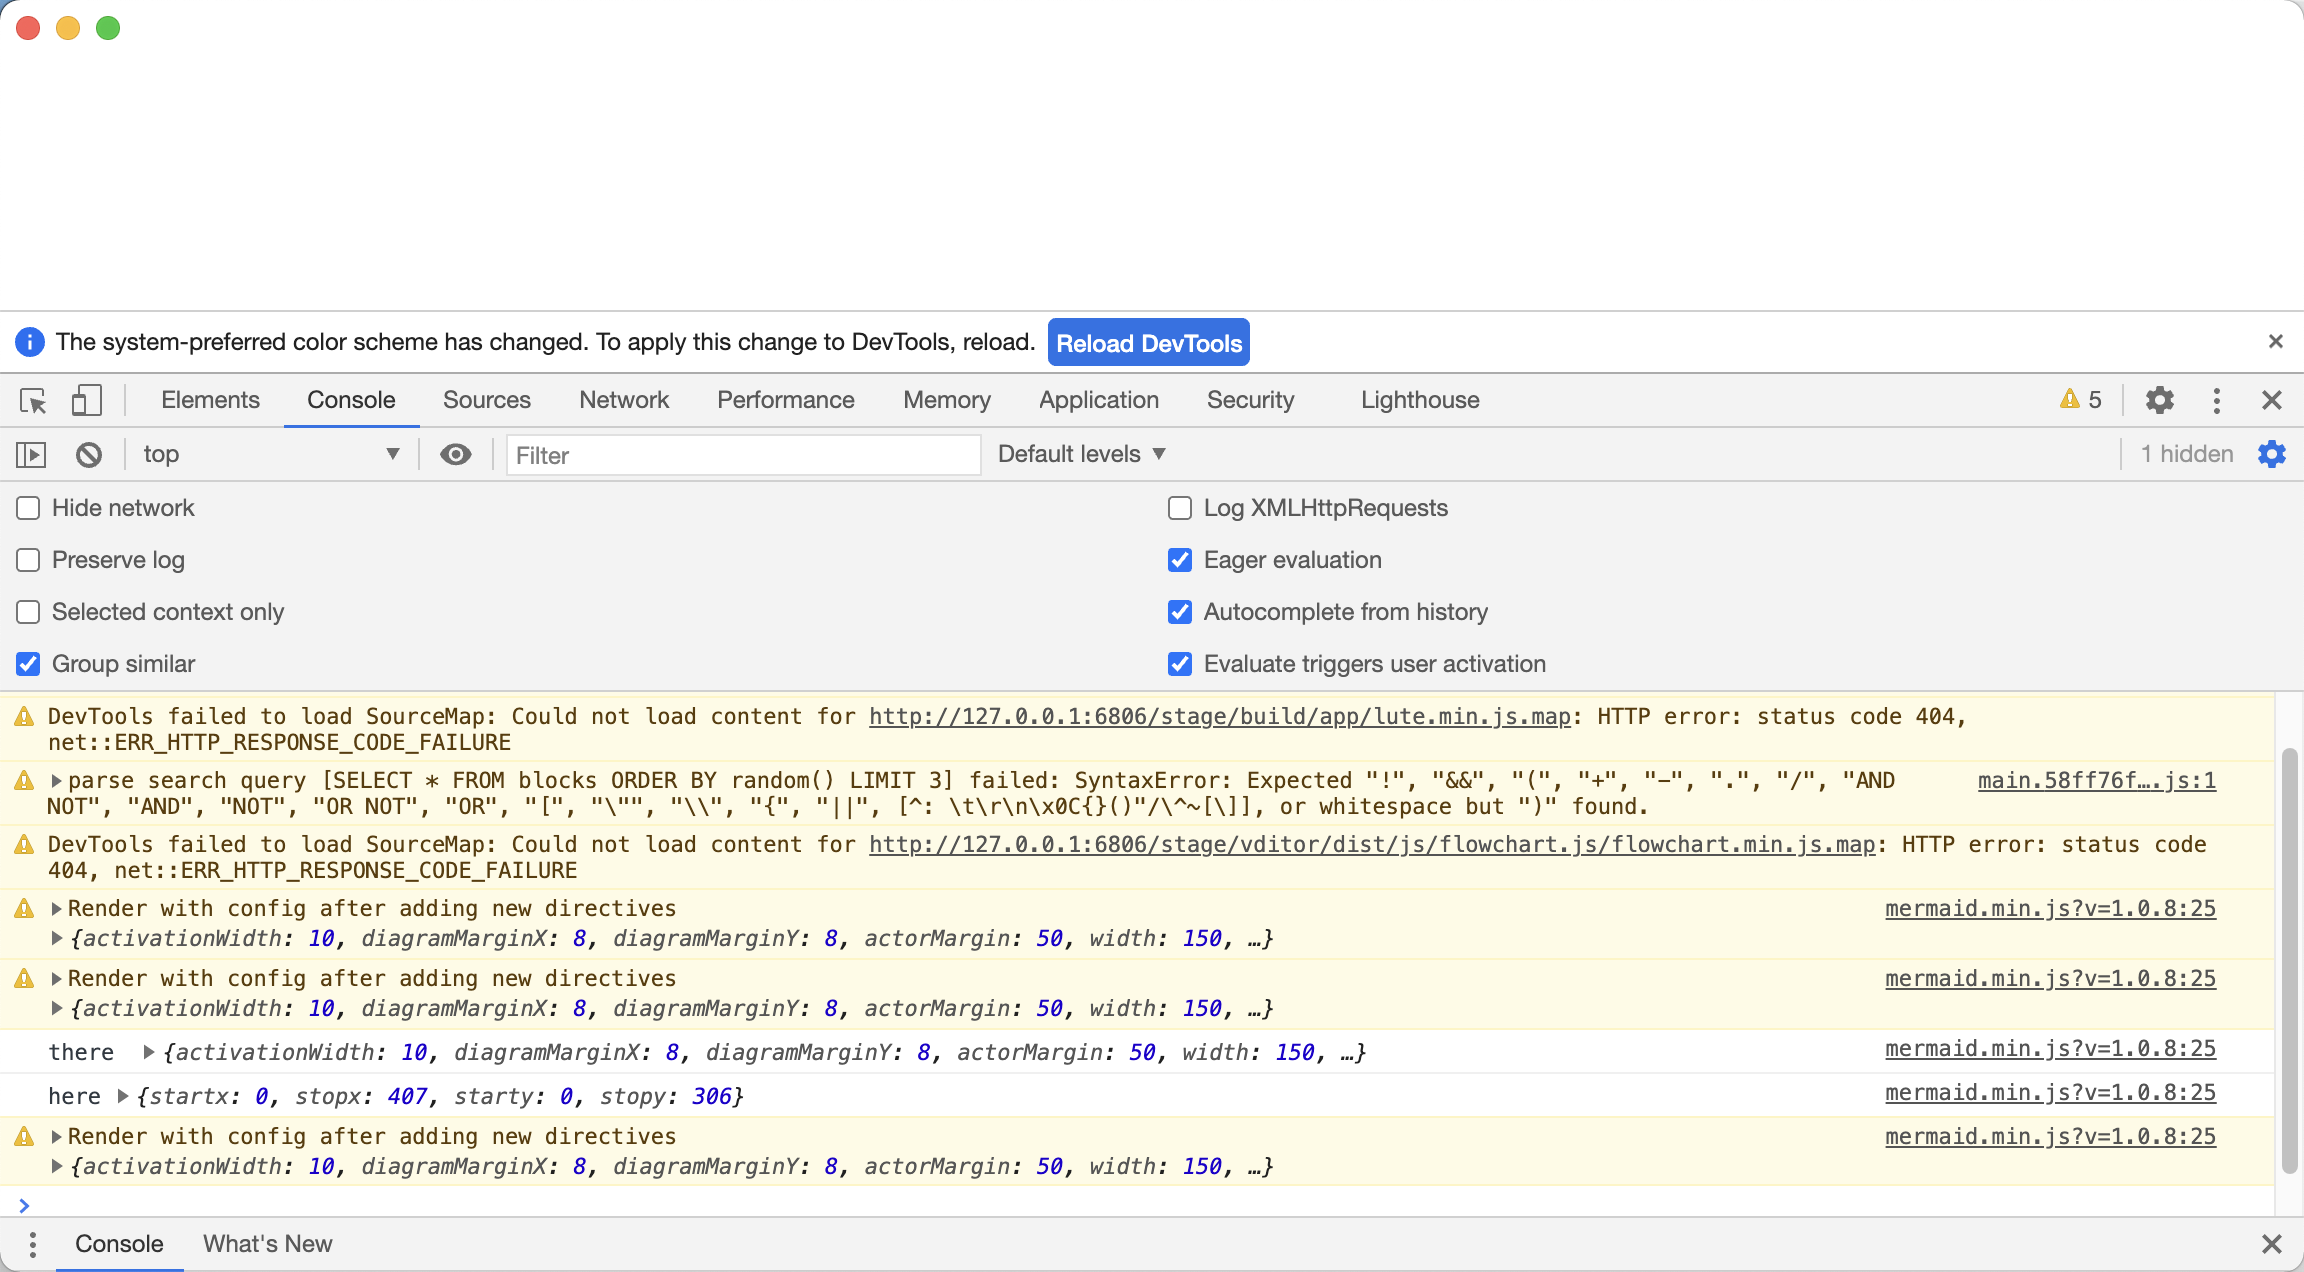Open the top context dropdown

point(270,455)
